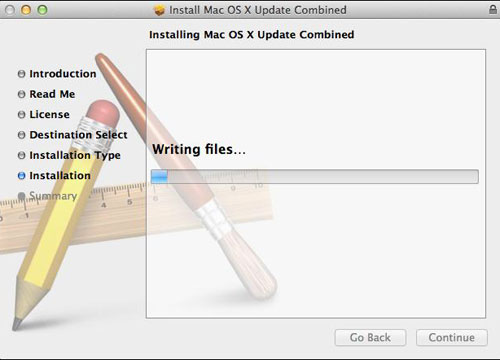The image size is (500, 360).
Task: Select the Installation Type step label
Action: 75,155
